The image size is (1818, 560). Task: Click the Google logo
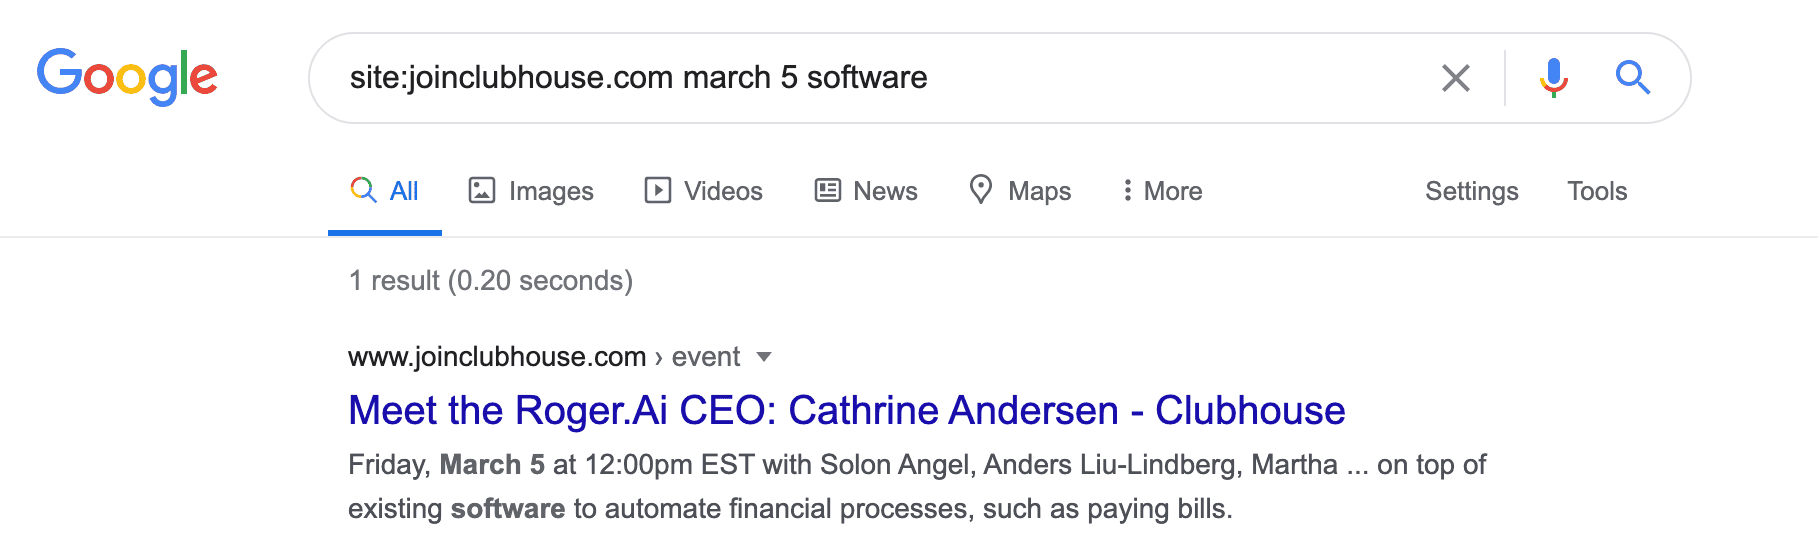(127, 77)
